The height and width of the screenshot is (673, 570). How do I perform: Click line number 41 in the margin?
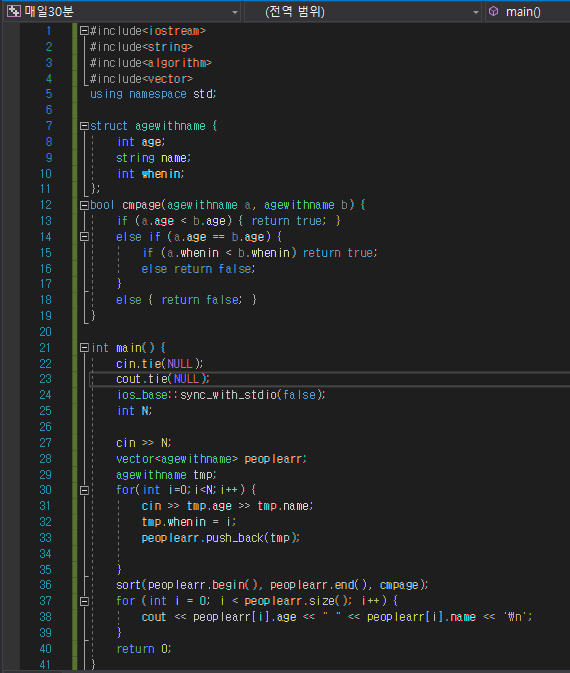click(45, 664)
